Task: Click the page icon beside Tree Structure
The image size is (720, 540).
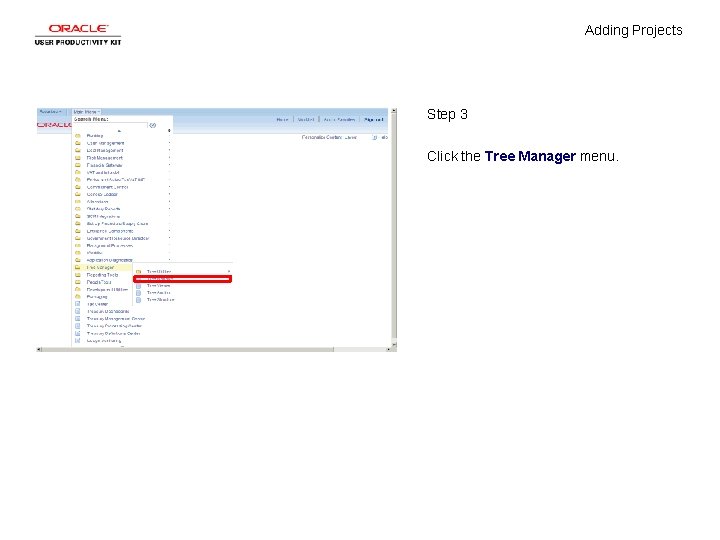Action: point(138,299)
